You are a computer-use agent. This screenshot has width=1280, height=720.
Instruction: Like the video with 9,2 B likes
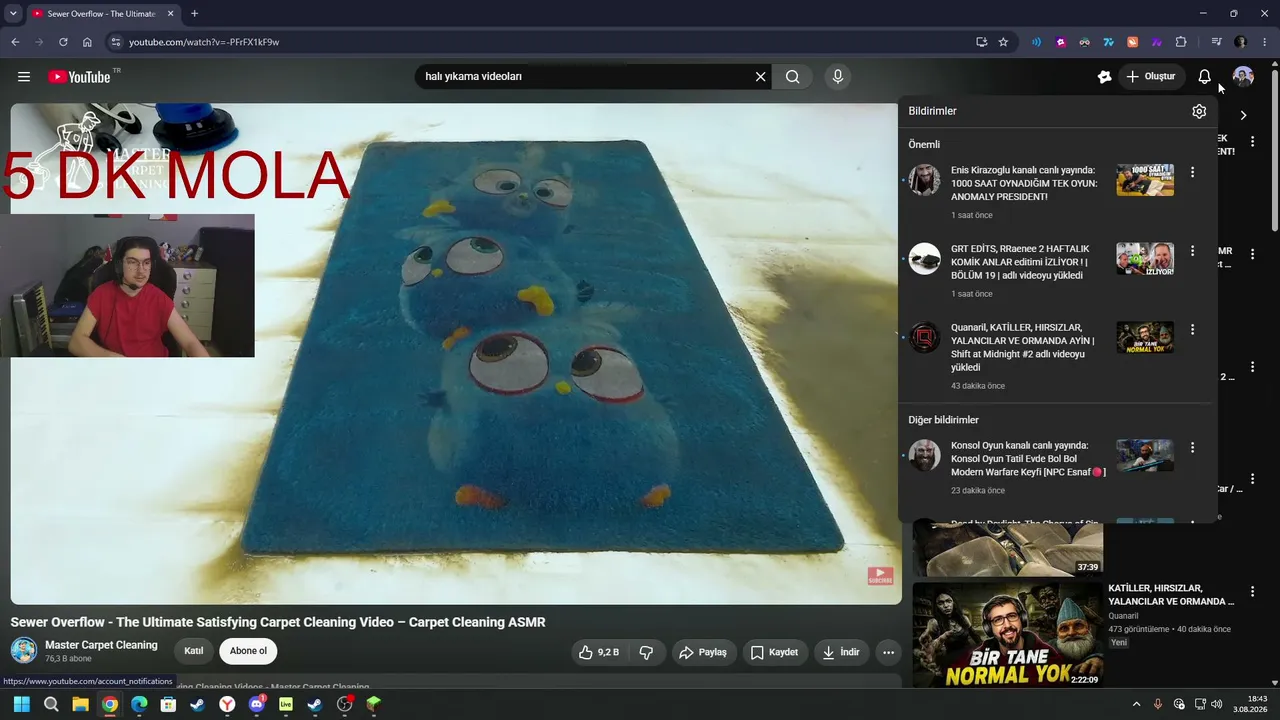(x=599, y=652)
